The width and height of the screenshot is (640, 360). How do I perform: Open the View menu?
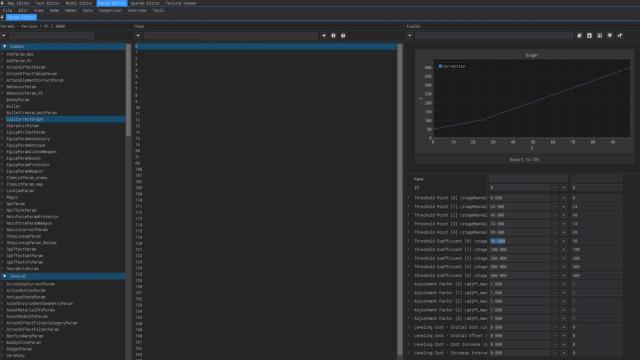click(38, 11)
